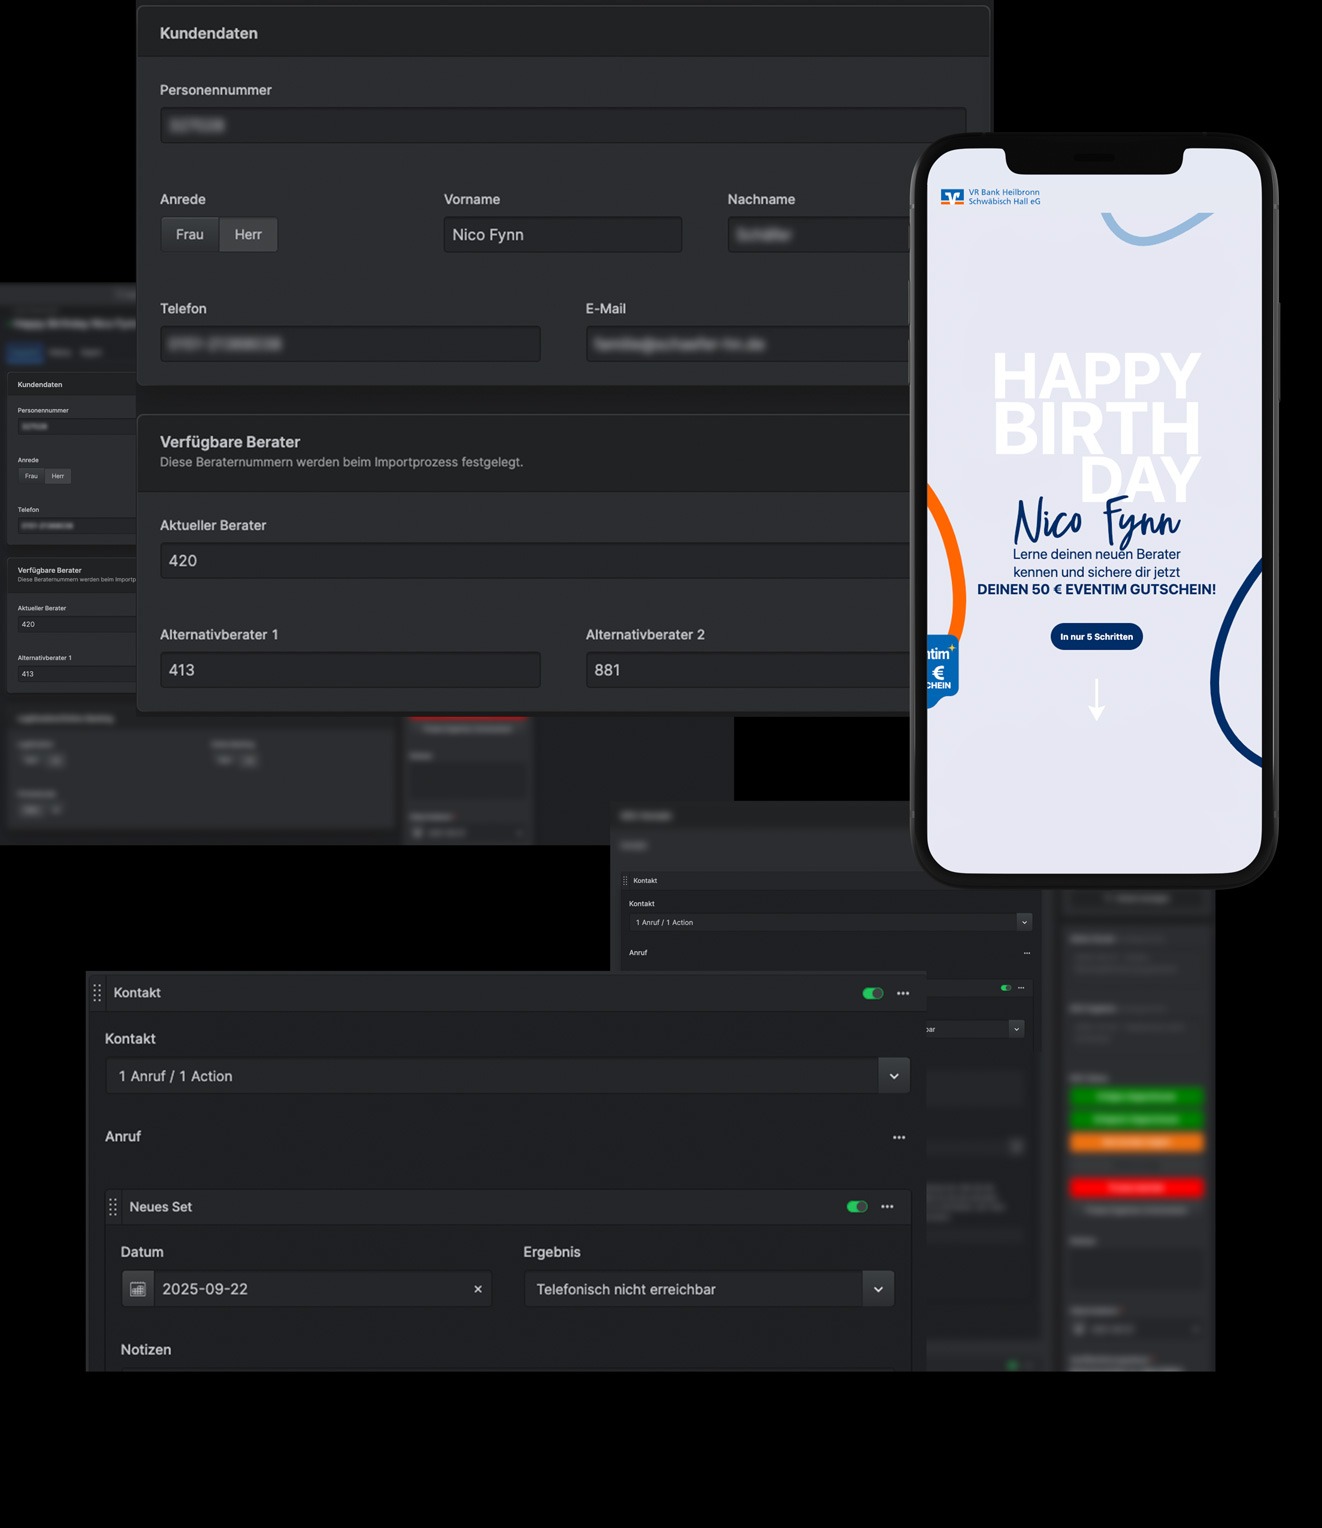Viewport: 1322px width, 1528px height.
Task: Select the large Frau salutation option
Action: tap(190, 235)
